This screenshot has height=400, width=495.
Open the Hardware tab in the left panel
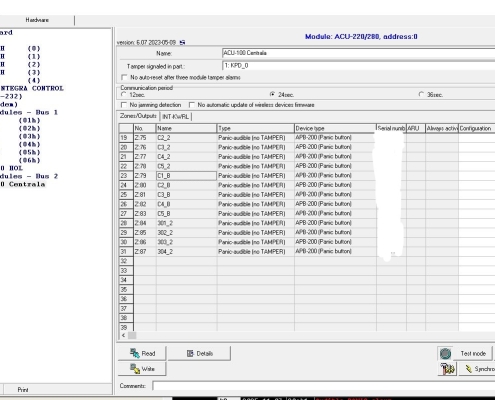[x=37, y=20]
